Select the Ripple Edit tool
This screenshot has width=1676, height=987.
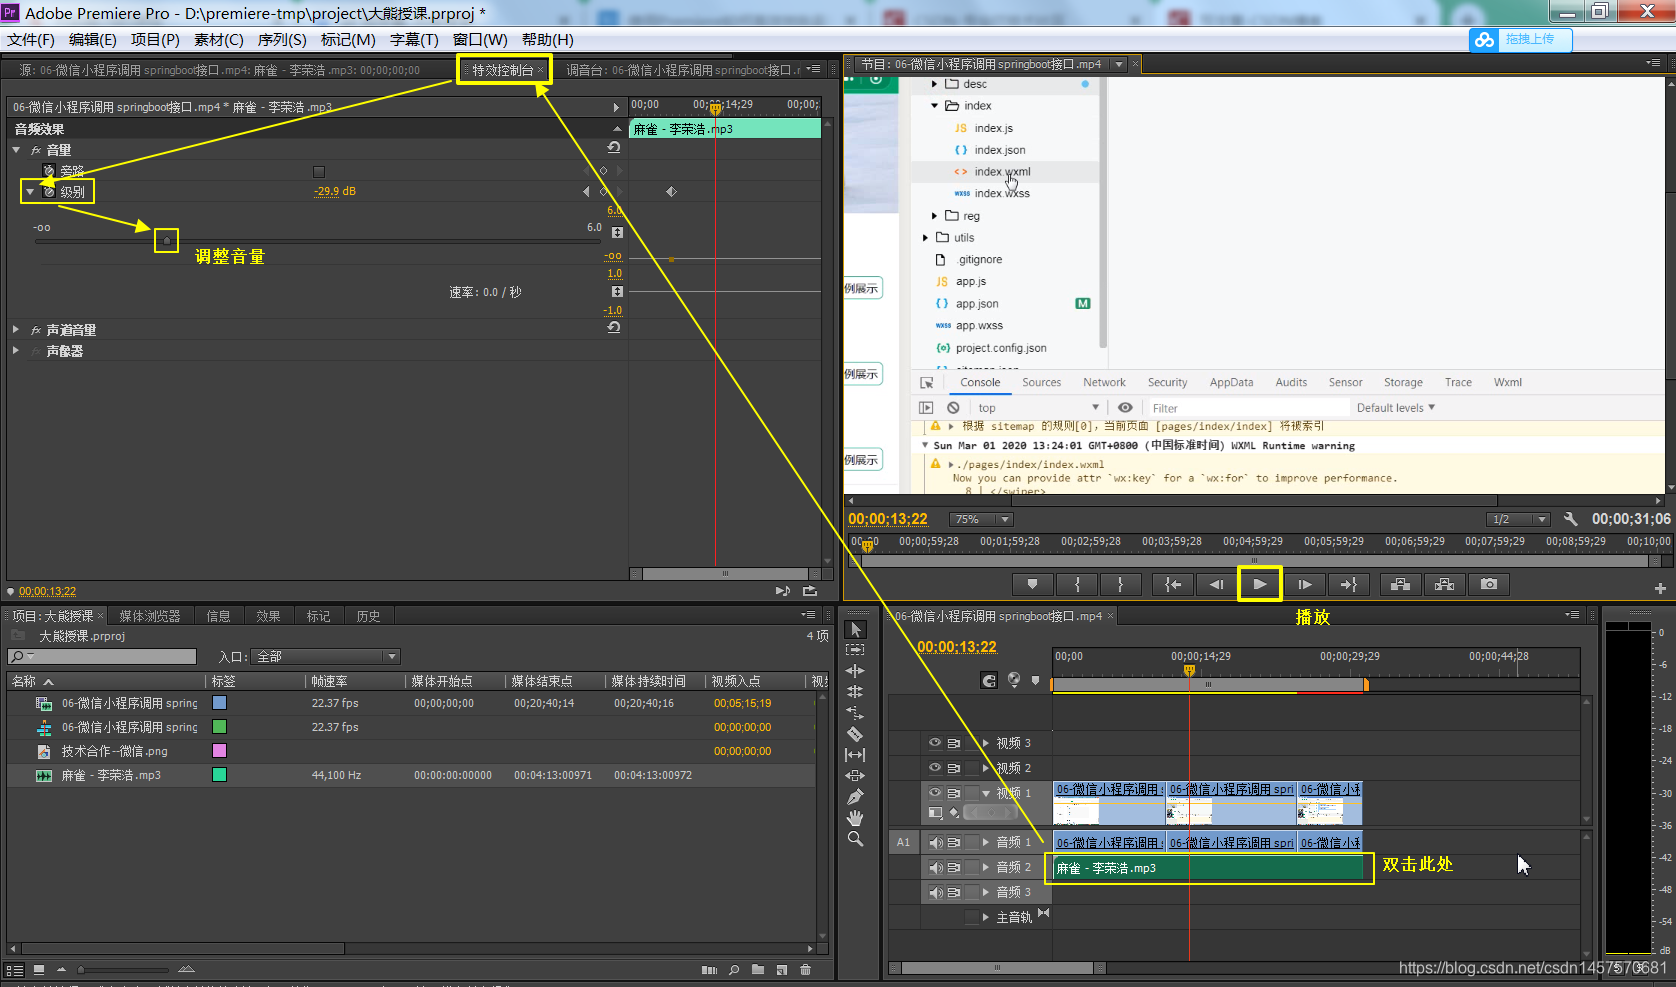click(x=855, y=671)
